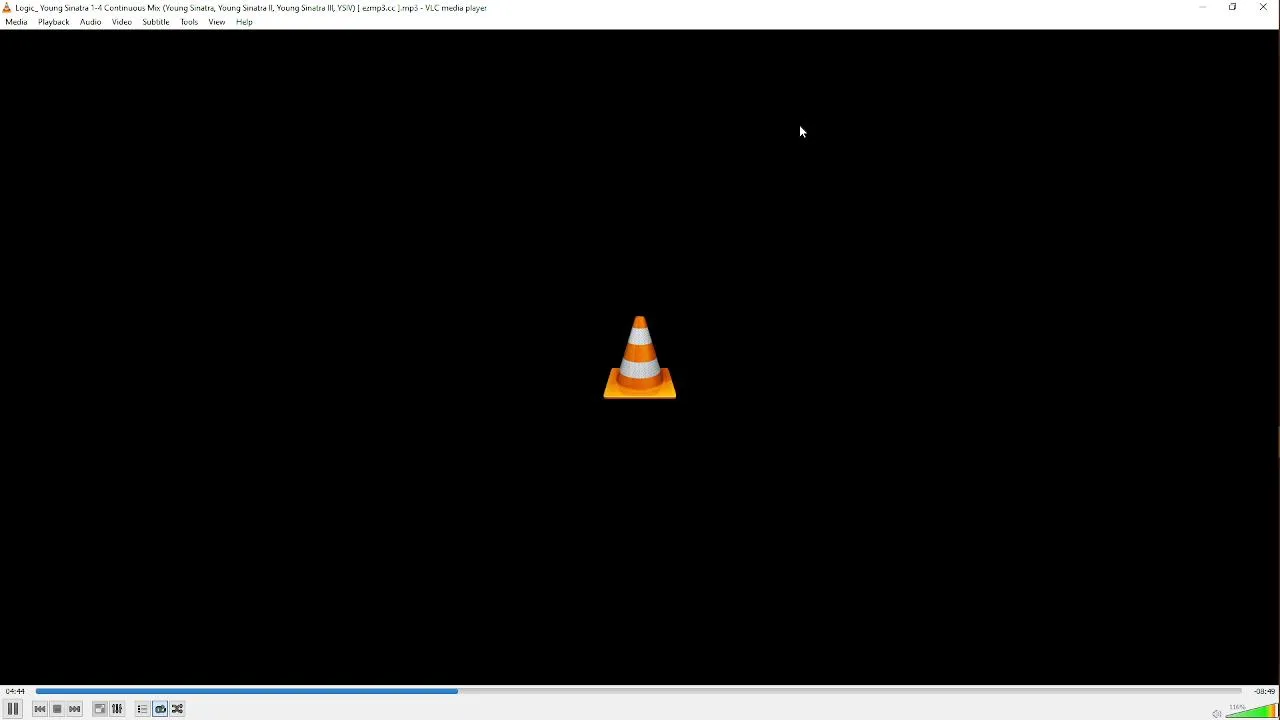
Task: Pause playback with the pause button
Action: click(13, 709)
